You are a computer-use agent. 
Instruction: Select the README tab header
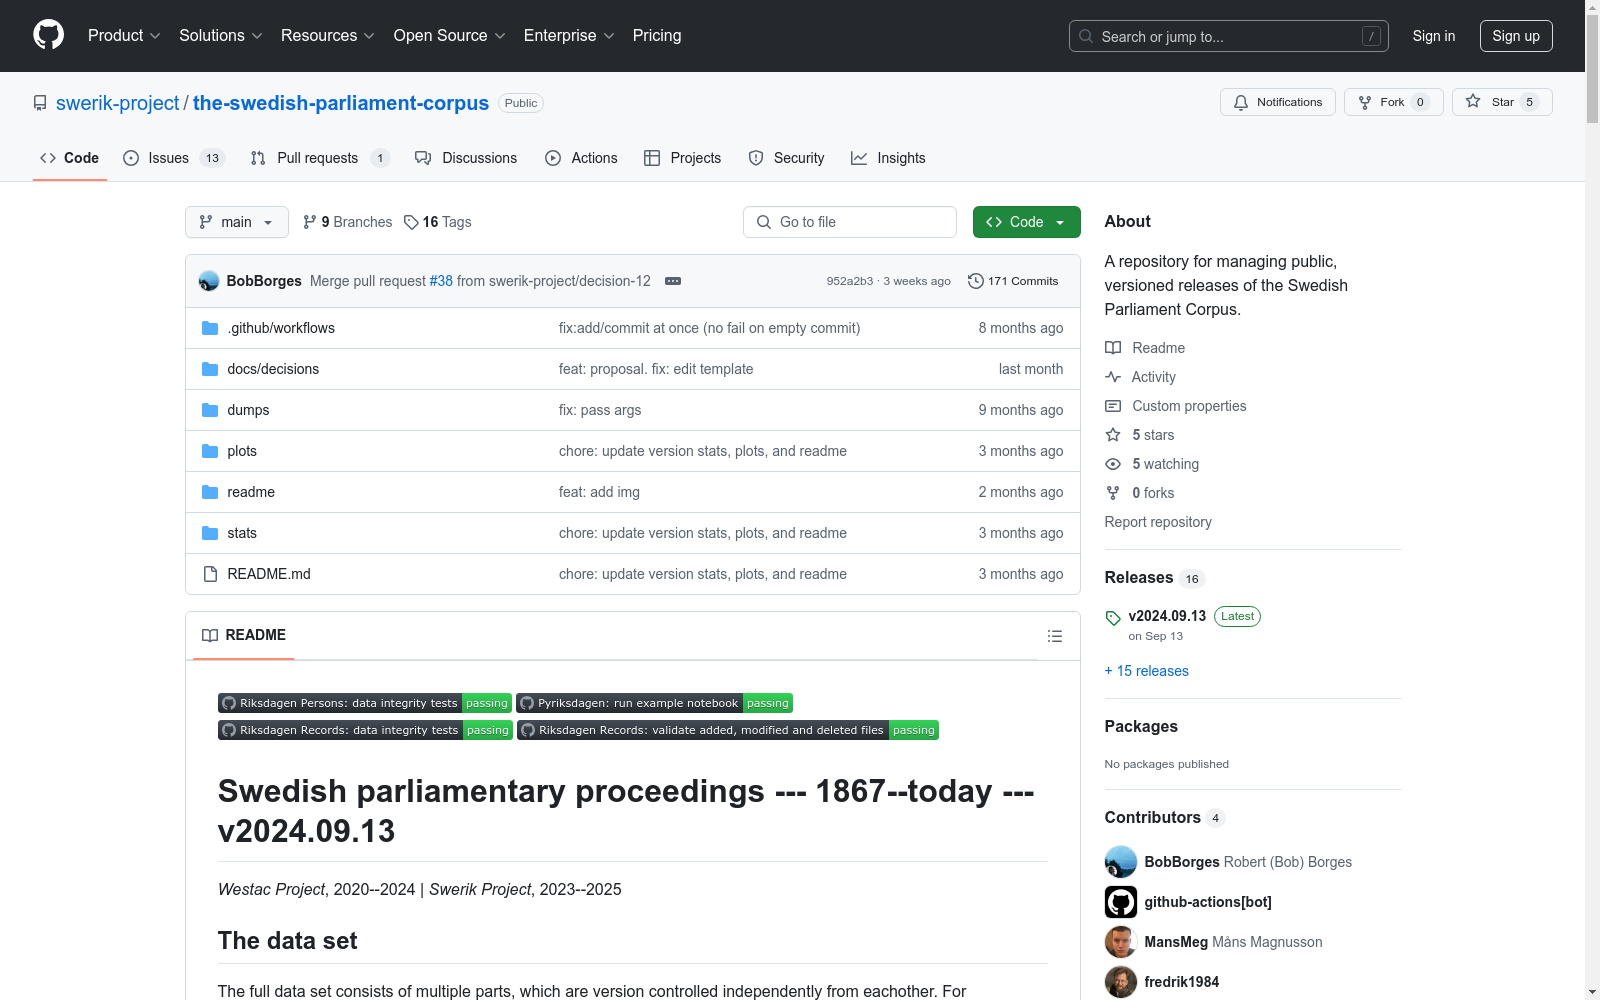click(244, 635)
